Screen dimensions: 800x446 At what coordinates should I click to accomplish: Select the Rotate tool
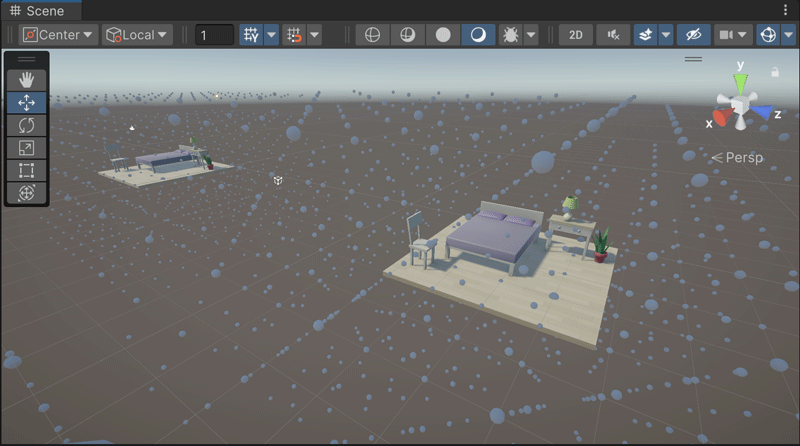click(x=26, y=125)
